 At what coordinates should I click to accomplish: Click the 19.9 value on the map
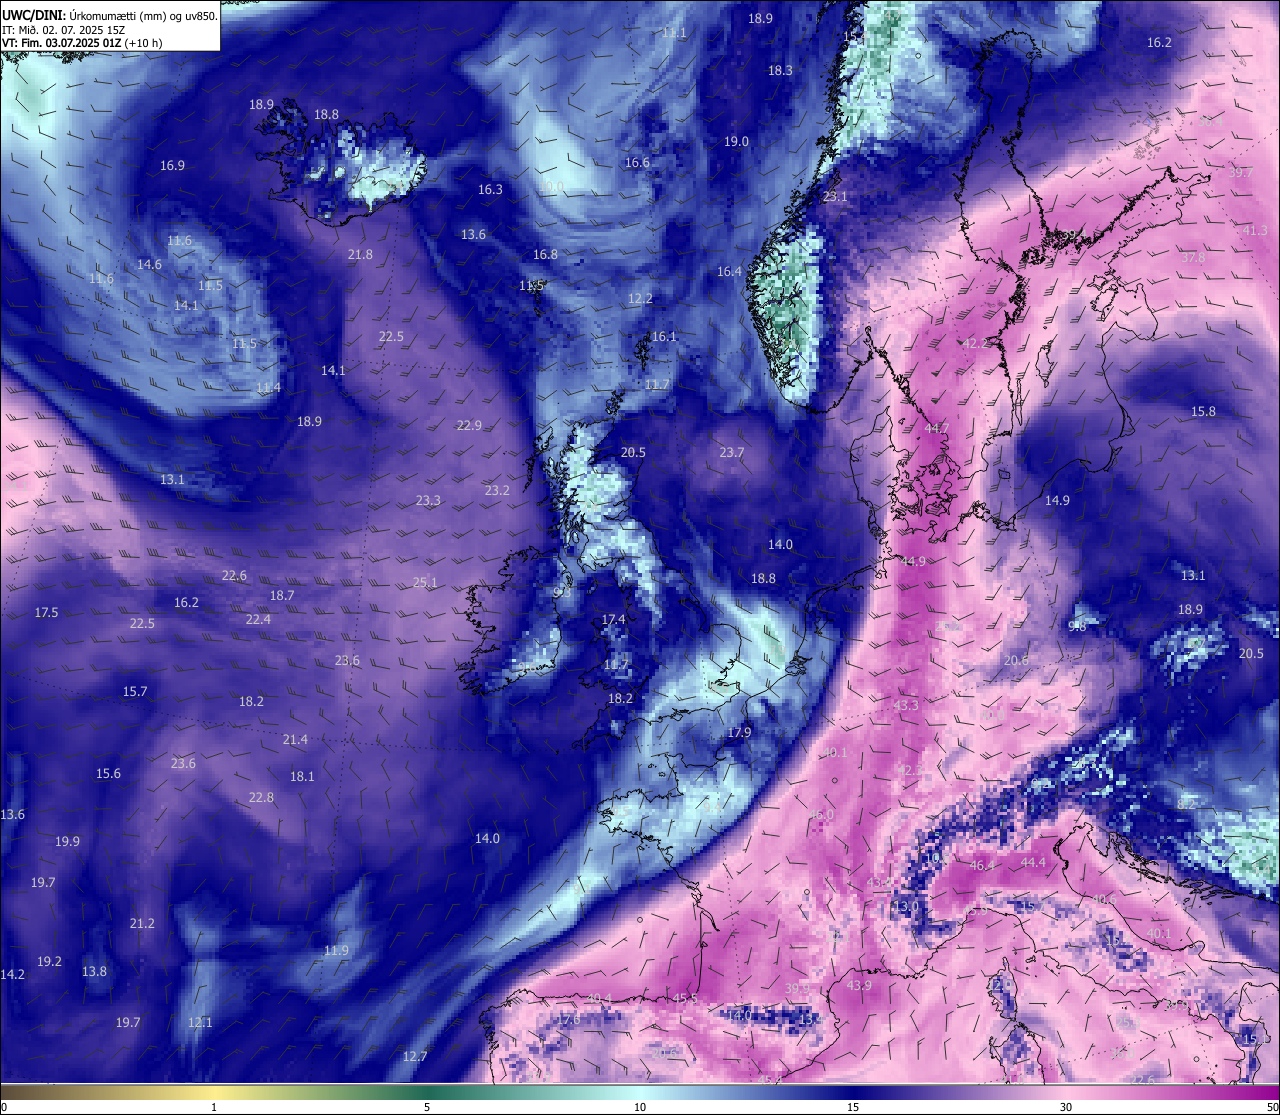pyautogui.click(x=67, y=841)
